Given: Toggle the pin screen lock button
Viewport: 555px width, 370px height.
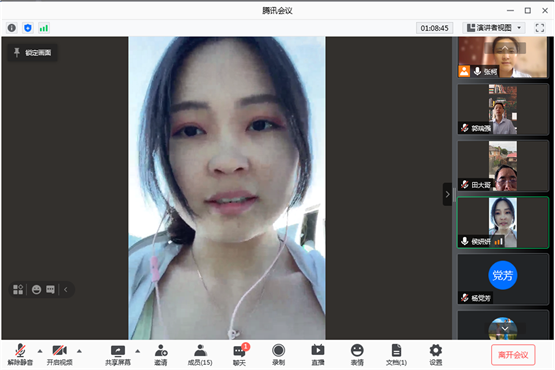Looking at the screenshot, I should click(x=33, y=53).
